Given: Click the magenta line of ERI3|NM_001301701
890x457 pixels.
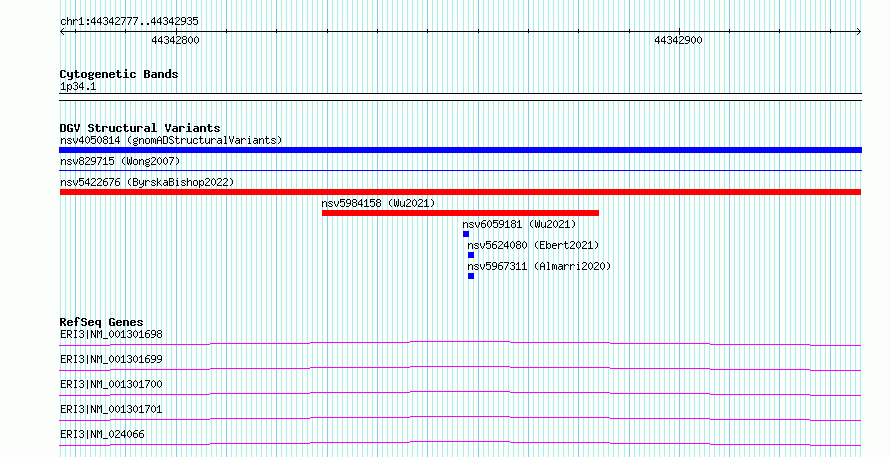Looking at the screenshot, I should [x=460, y=418].
